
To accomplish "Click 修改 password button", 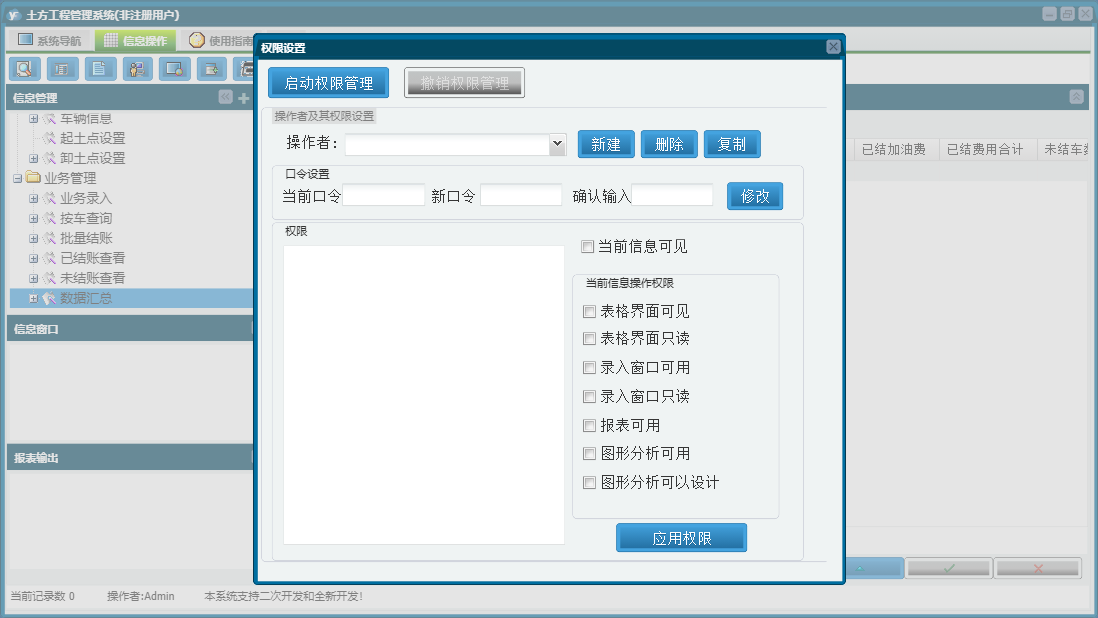I will coord(755,196).
